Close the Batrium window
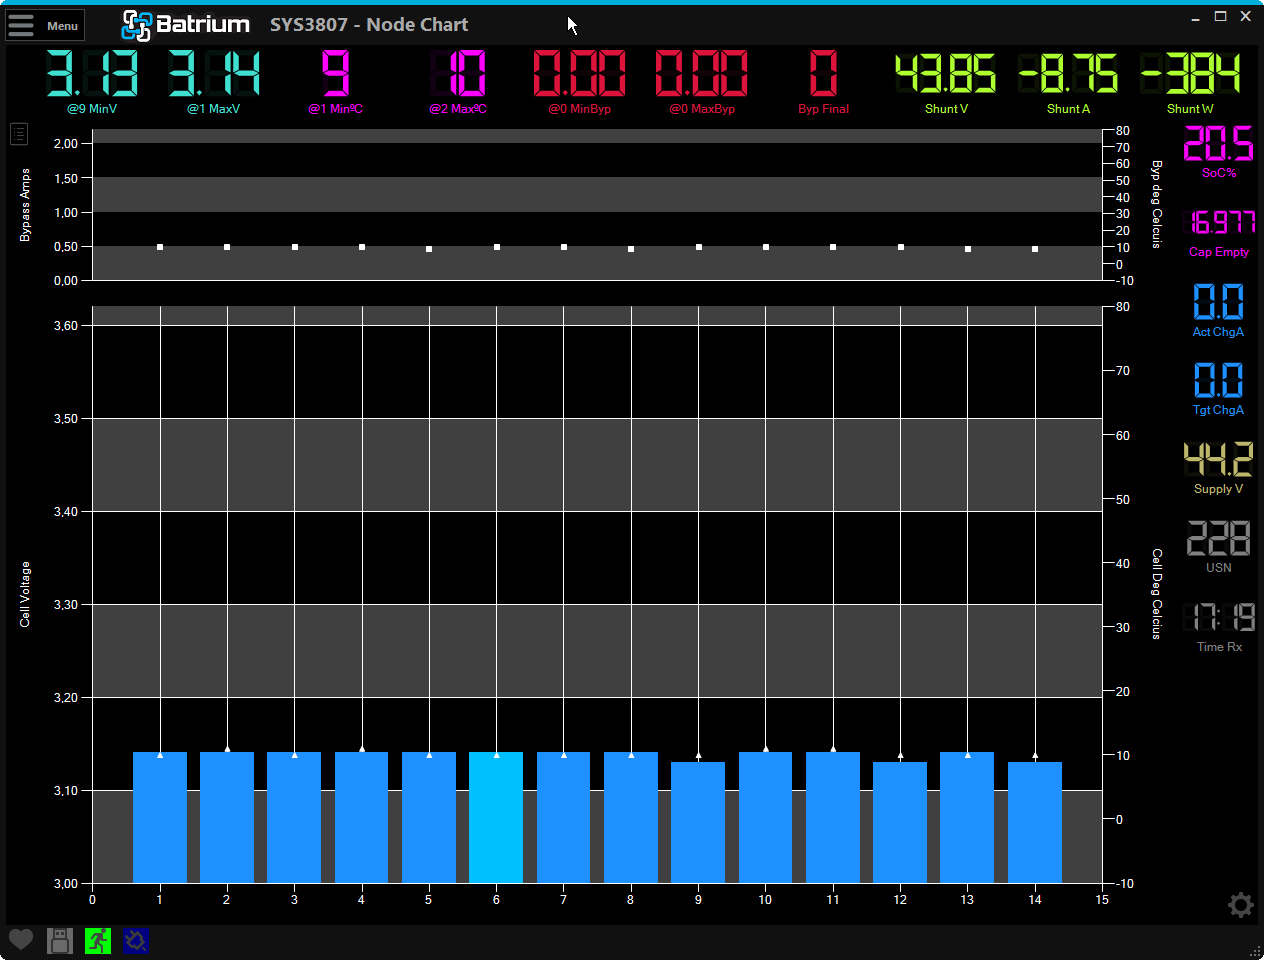 tap(1246, 16)
